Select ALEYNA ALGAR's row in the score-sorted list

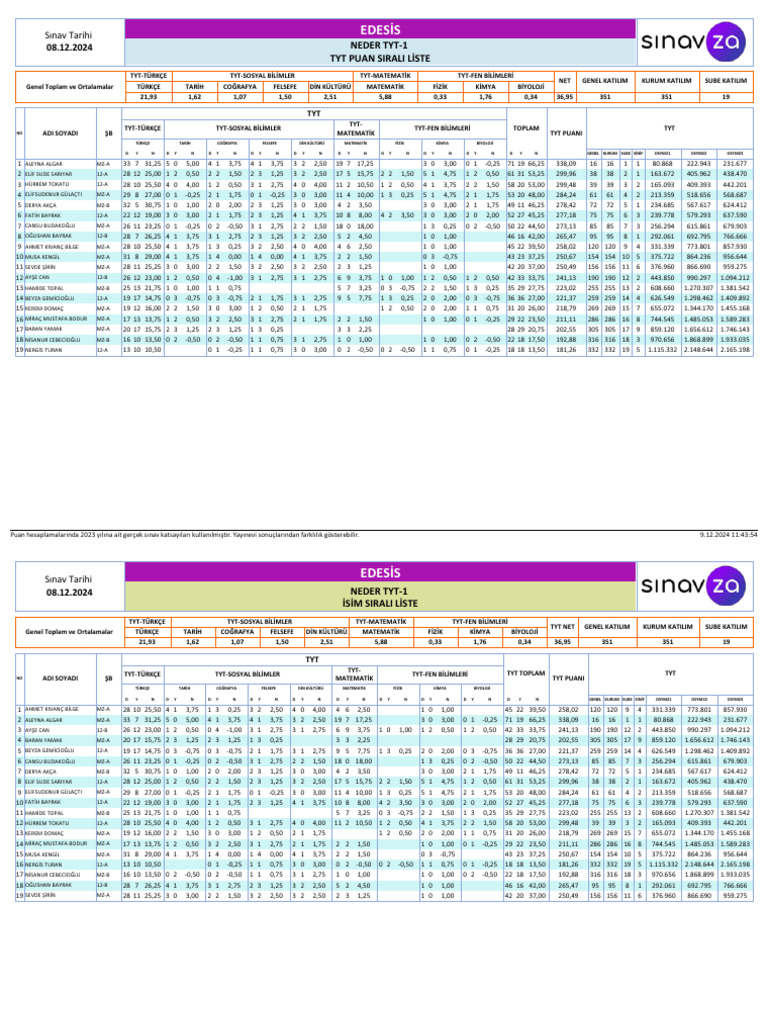384,164
